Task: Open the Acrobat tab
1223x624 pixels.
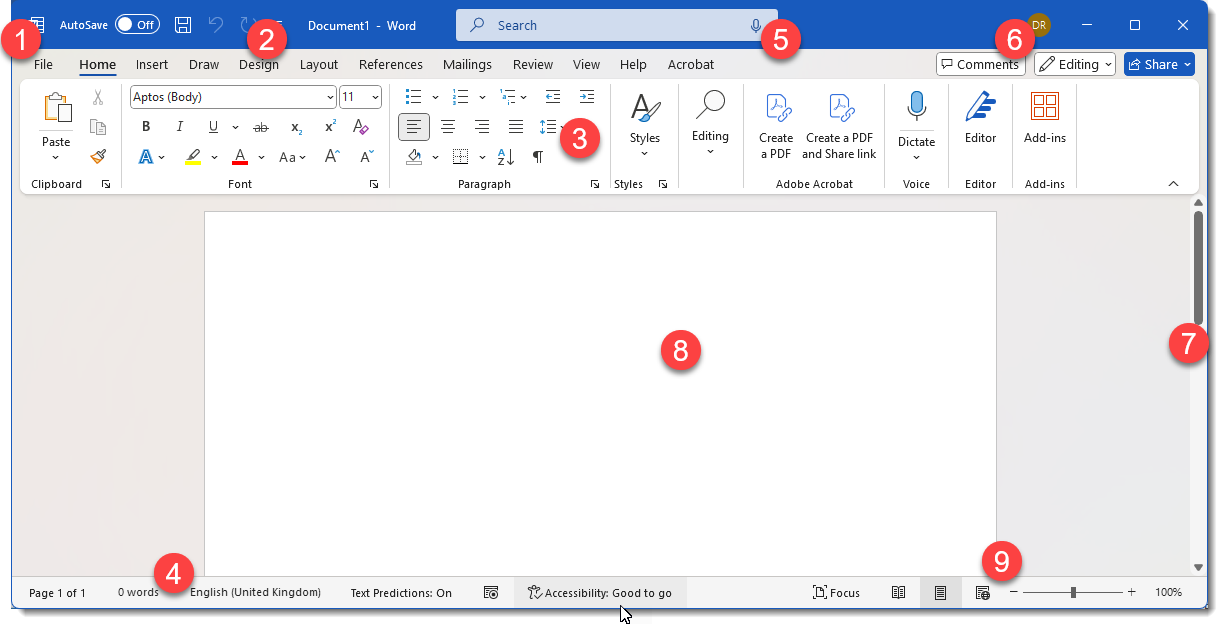Action: (691, 64)
